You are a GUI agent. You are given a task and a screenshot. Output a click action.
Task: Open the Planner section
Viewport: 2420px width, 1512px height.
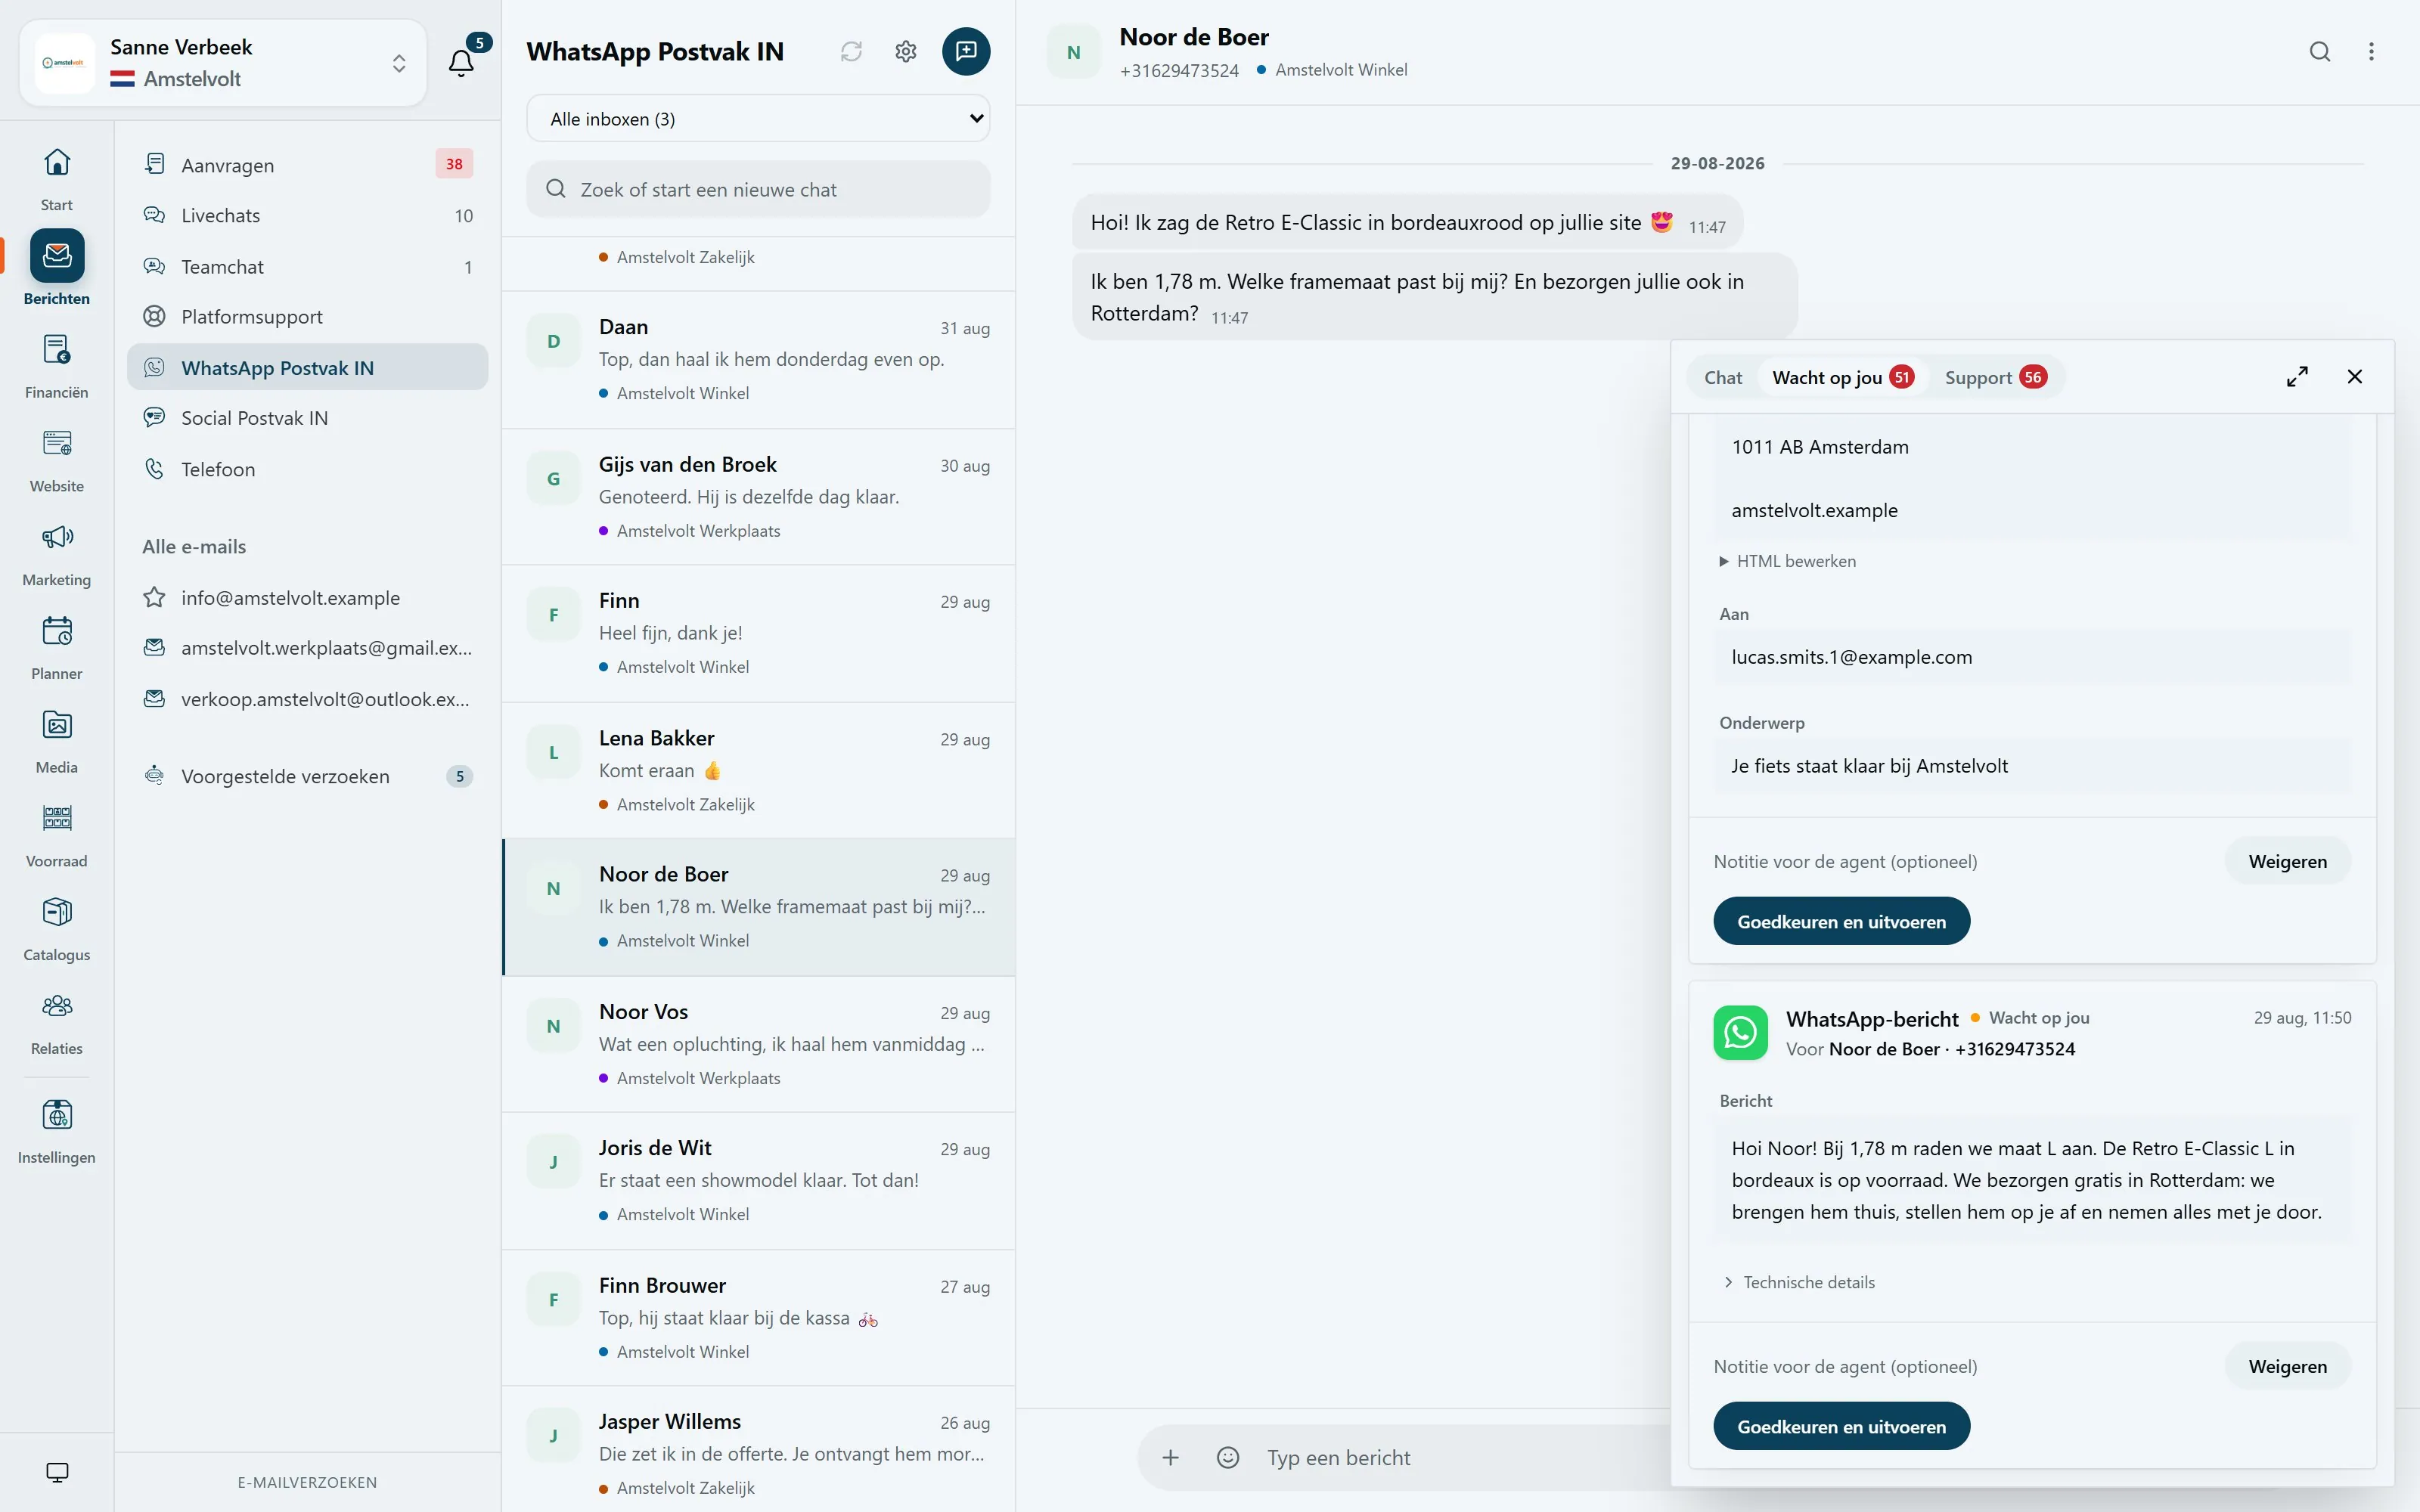(x=57, y=648)
